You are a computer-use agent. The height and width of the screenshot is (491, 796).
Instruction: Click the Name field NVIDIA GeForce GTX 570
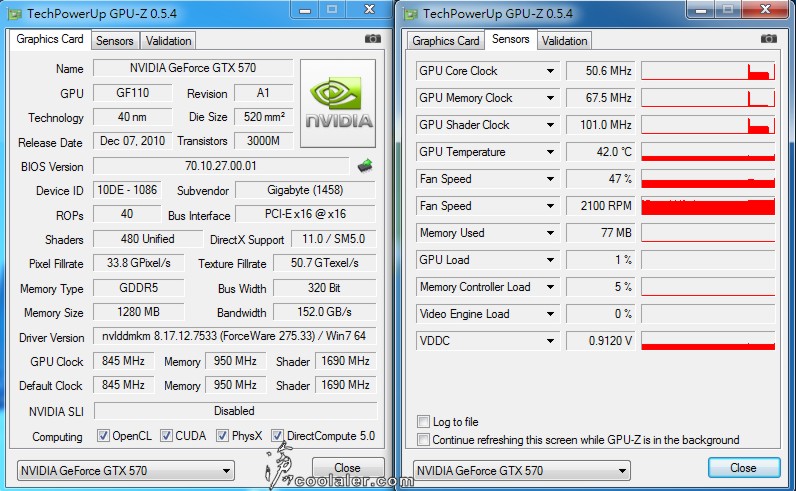193,68
